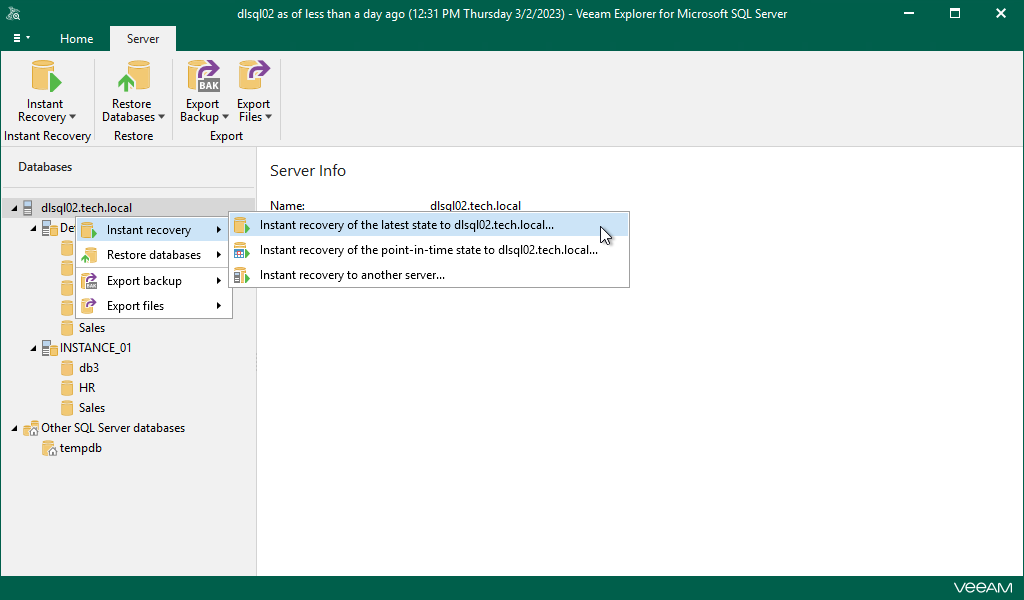This screenshot has height=600, width=1024.
Task: Select Instant recovery of the latest state
Action: (x=429, y=225)
